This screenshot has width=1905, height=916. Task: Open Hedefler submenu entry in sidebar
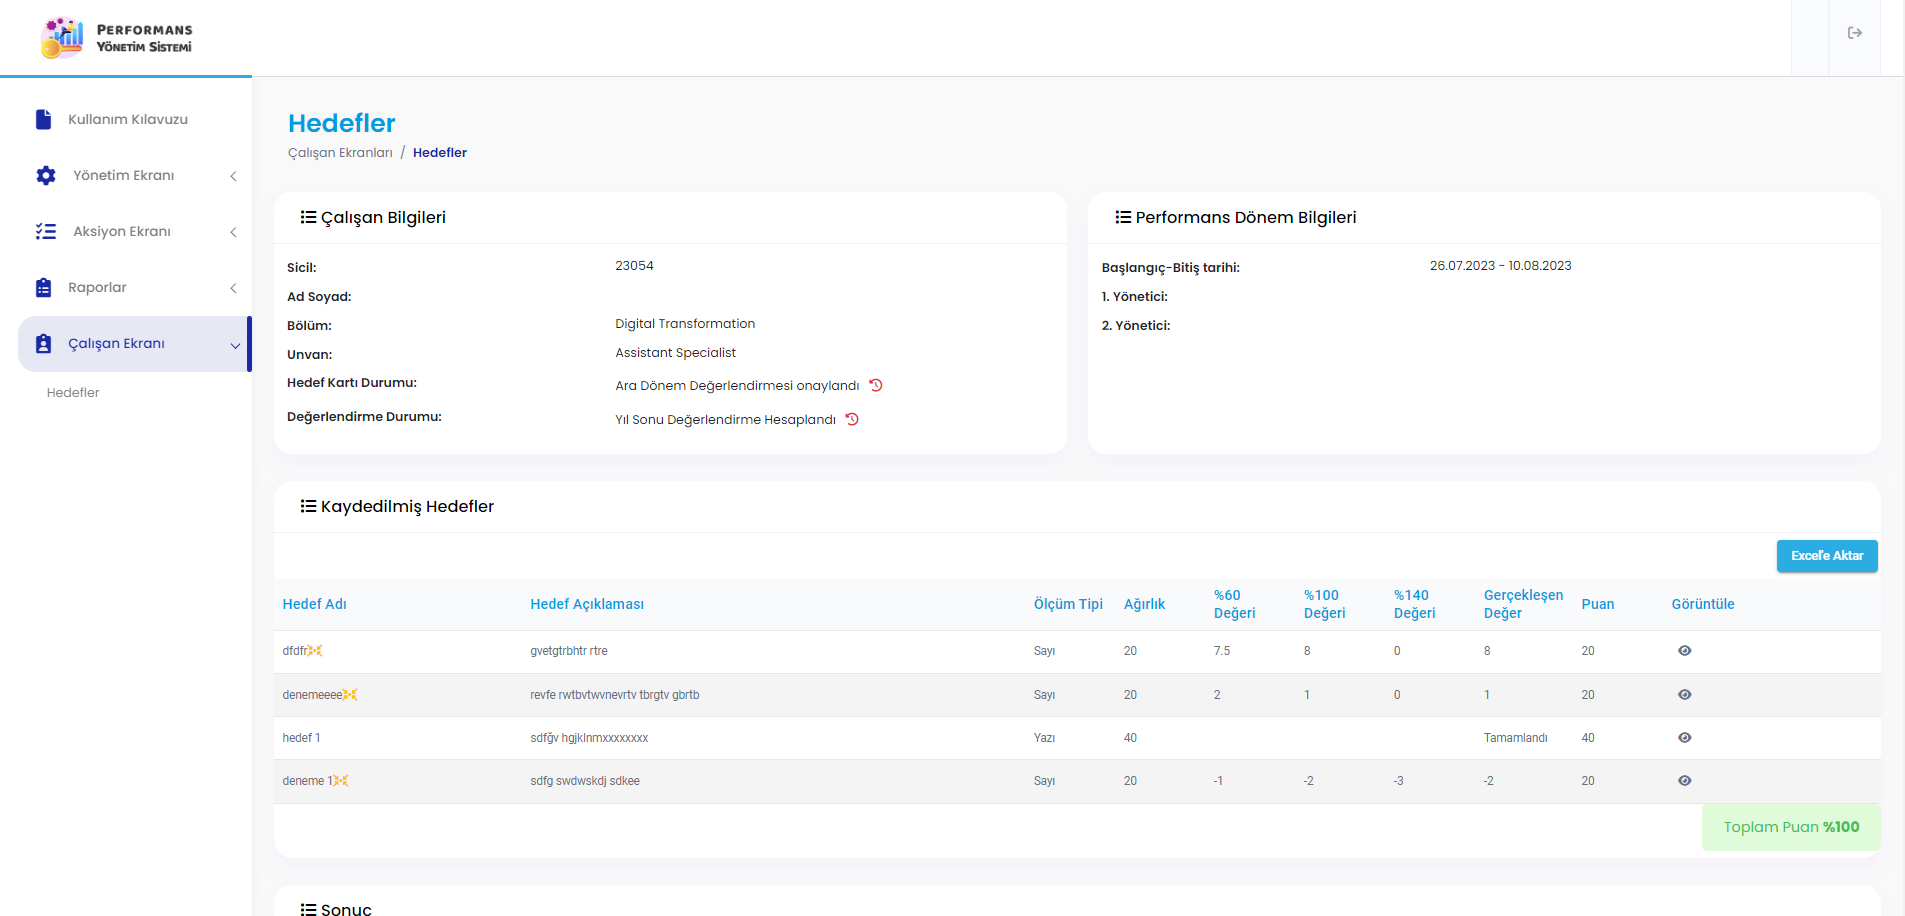click(73, 392)
